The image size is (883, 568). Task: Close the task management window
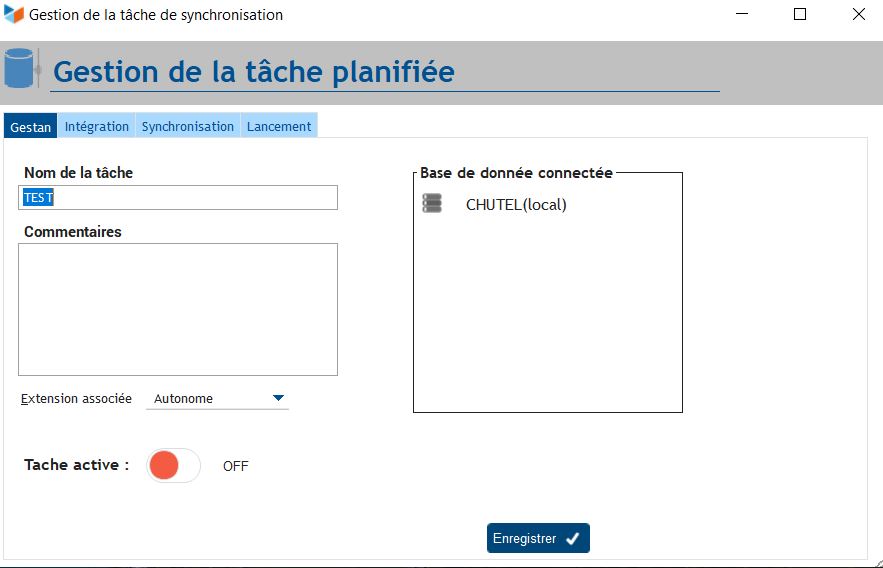click(x=858, y=15)
